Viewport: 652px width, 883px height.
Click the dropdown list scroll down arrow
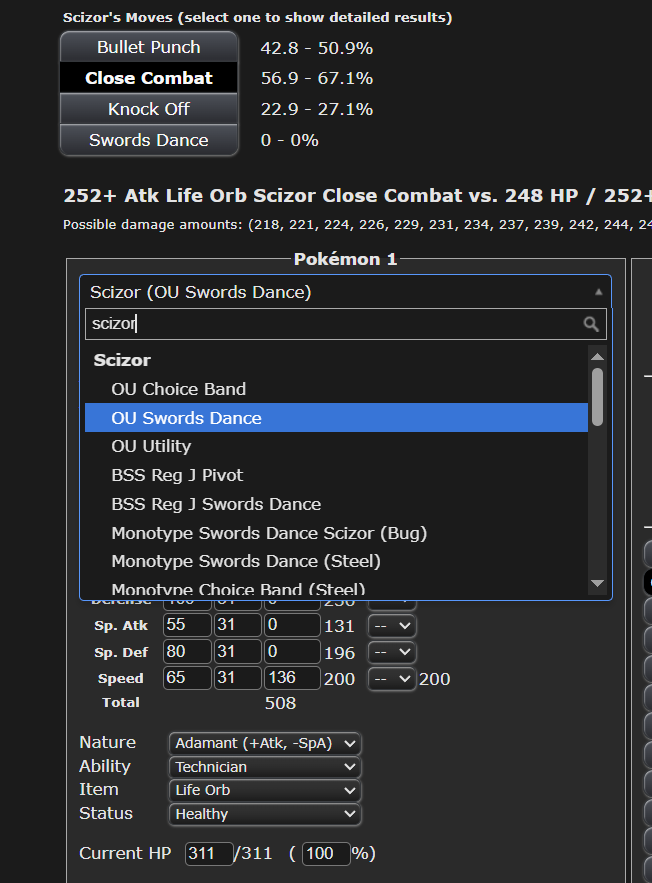click(x=597, y=583)
